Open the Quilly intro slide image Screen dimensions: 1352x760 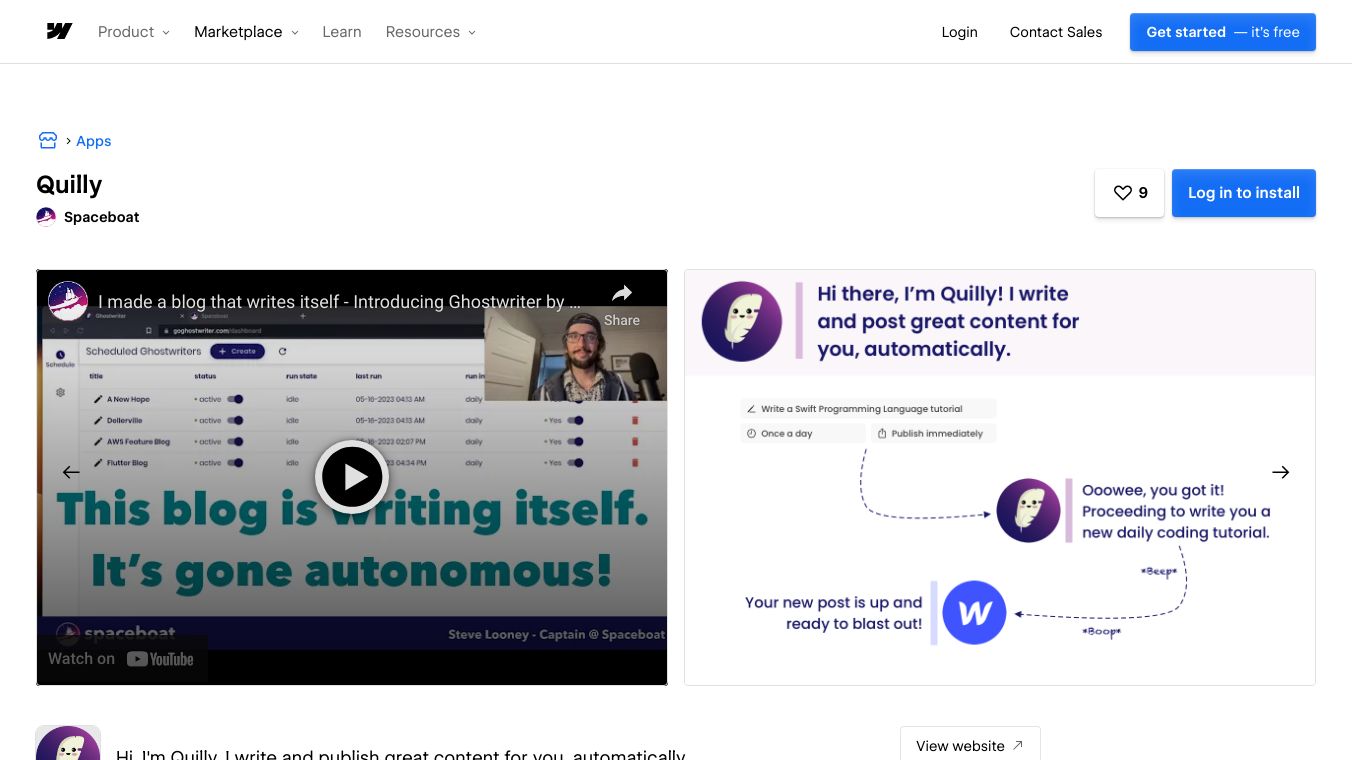(1000, 477)
